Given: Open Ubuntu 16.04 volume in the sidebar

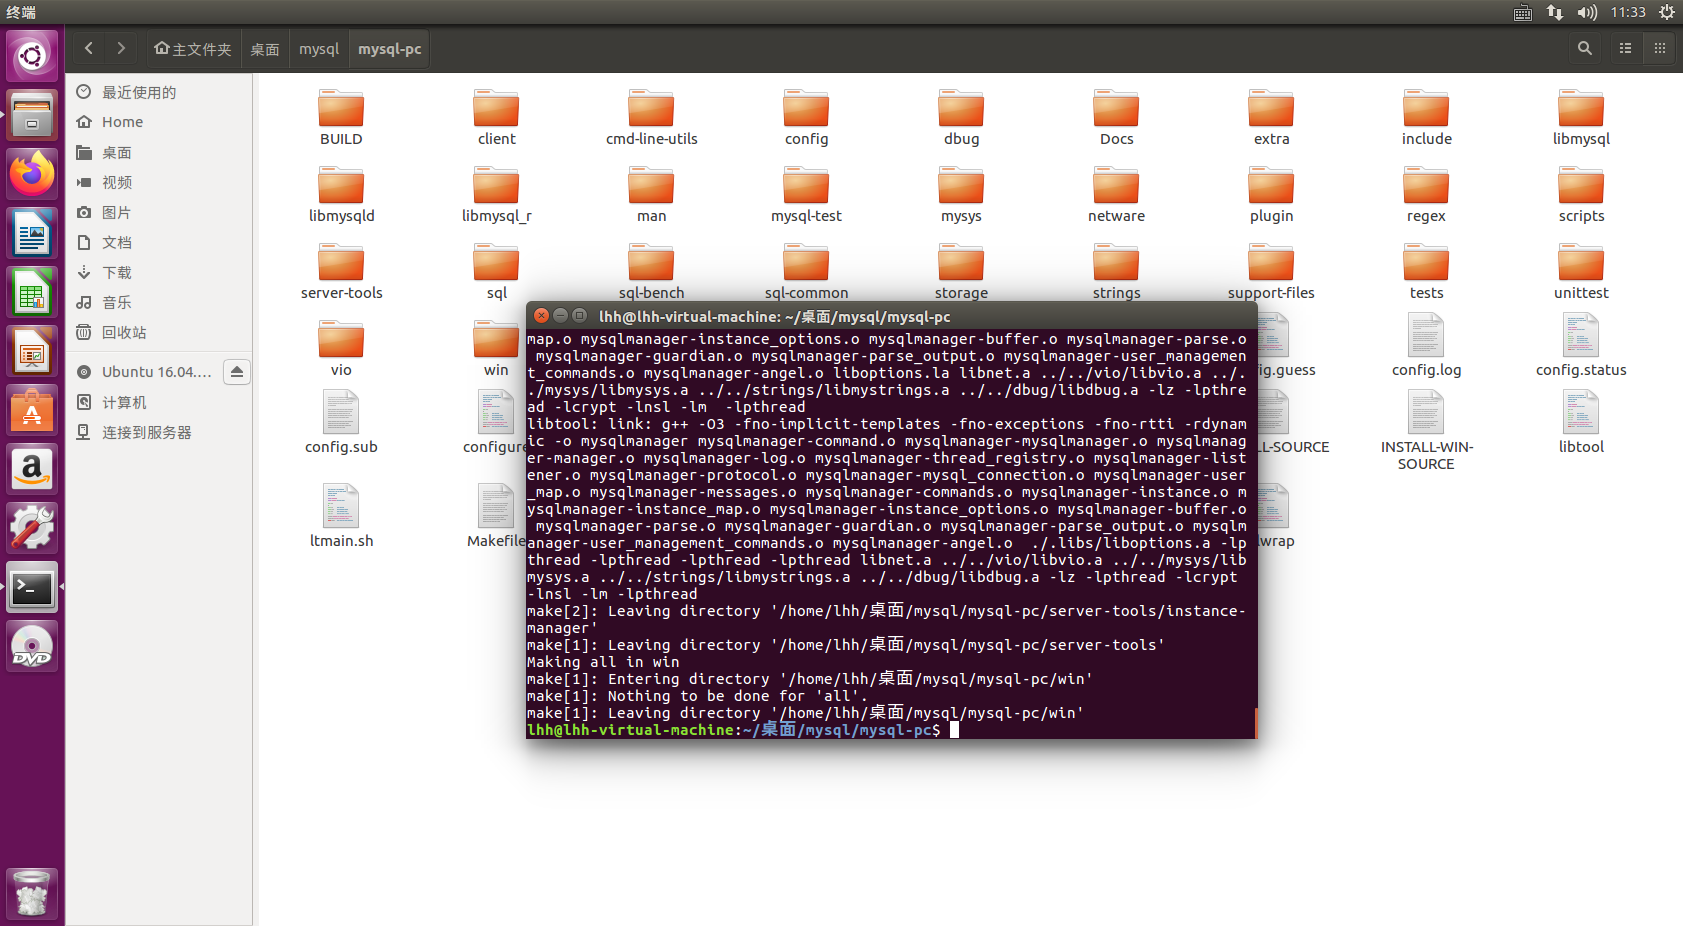Looking at the screenshot, I should tap(145, 372).
